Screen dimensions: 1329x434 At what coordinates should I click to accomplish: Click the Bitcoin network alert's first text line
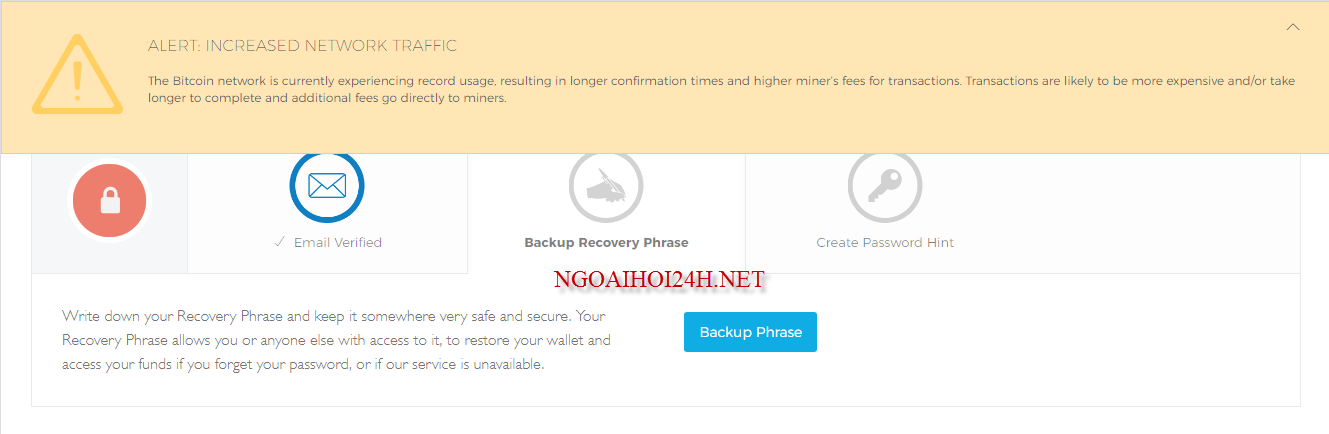[720, 80]
